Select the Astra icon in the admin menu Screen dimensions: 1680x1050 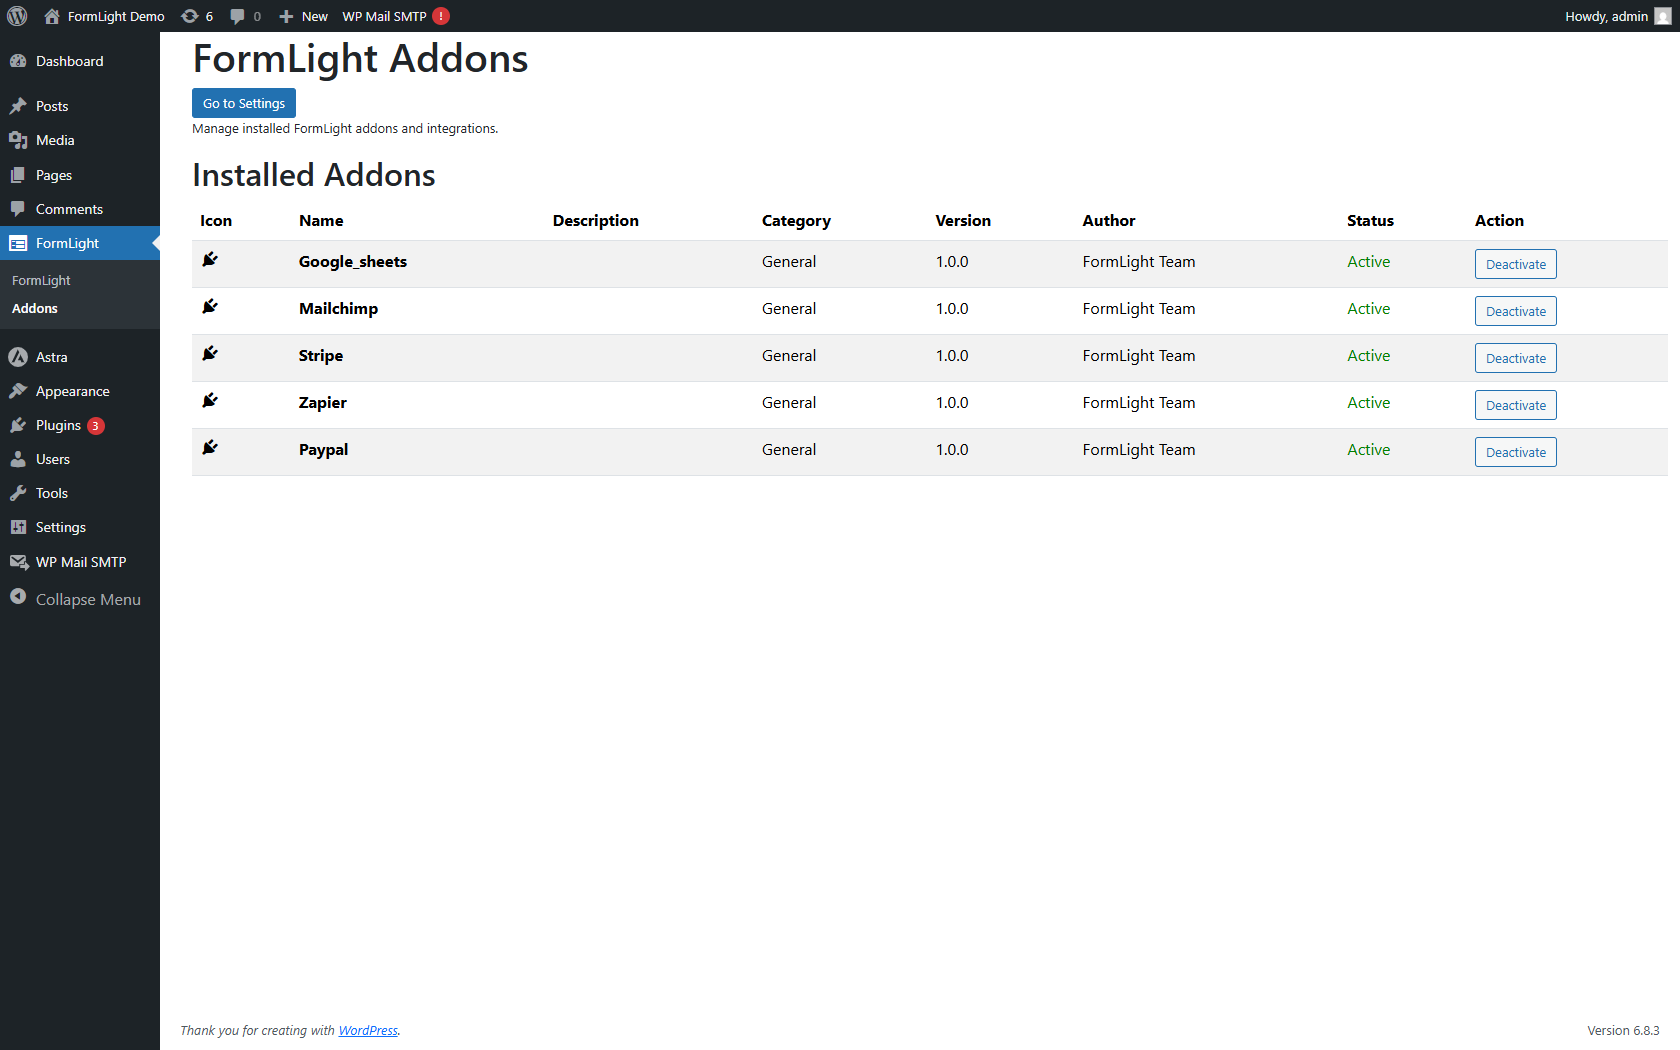tap(20, 357)
